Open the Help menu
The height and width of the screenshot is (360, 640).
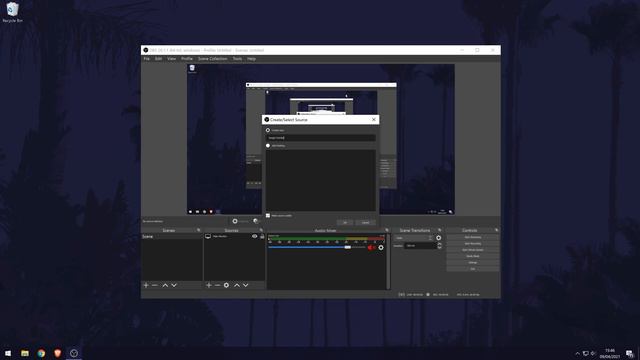point(251,59)
